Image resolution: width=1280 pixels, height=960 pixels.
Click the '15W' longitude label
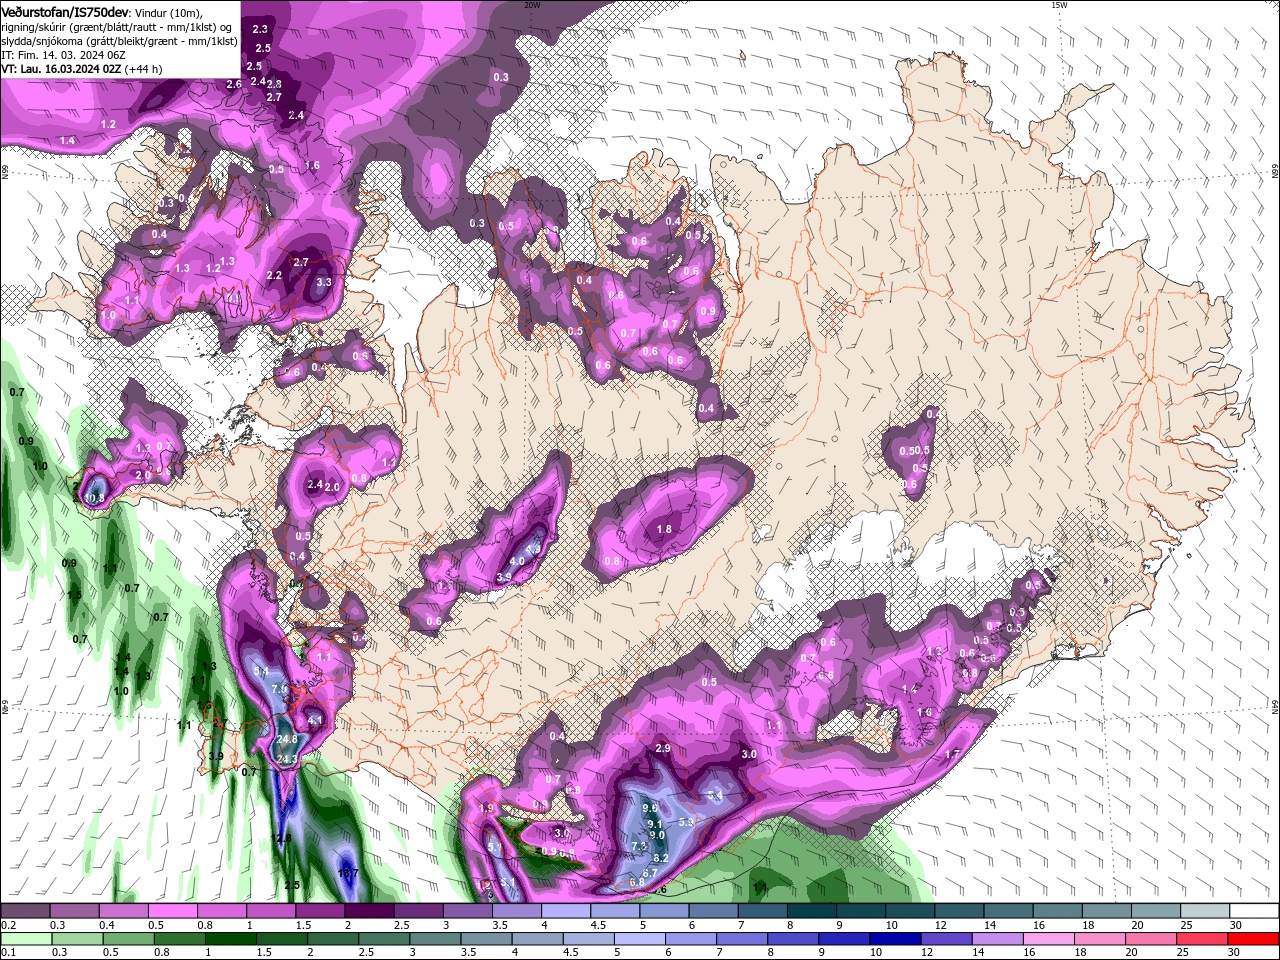[1059, 5]
